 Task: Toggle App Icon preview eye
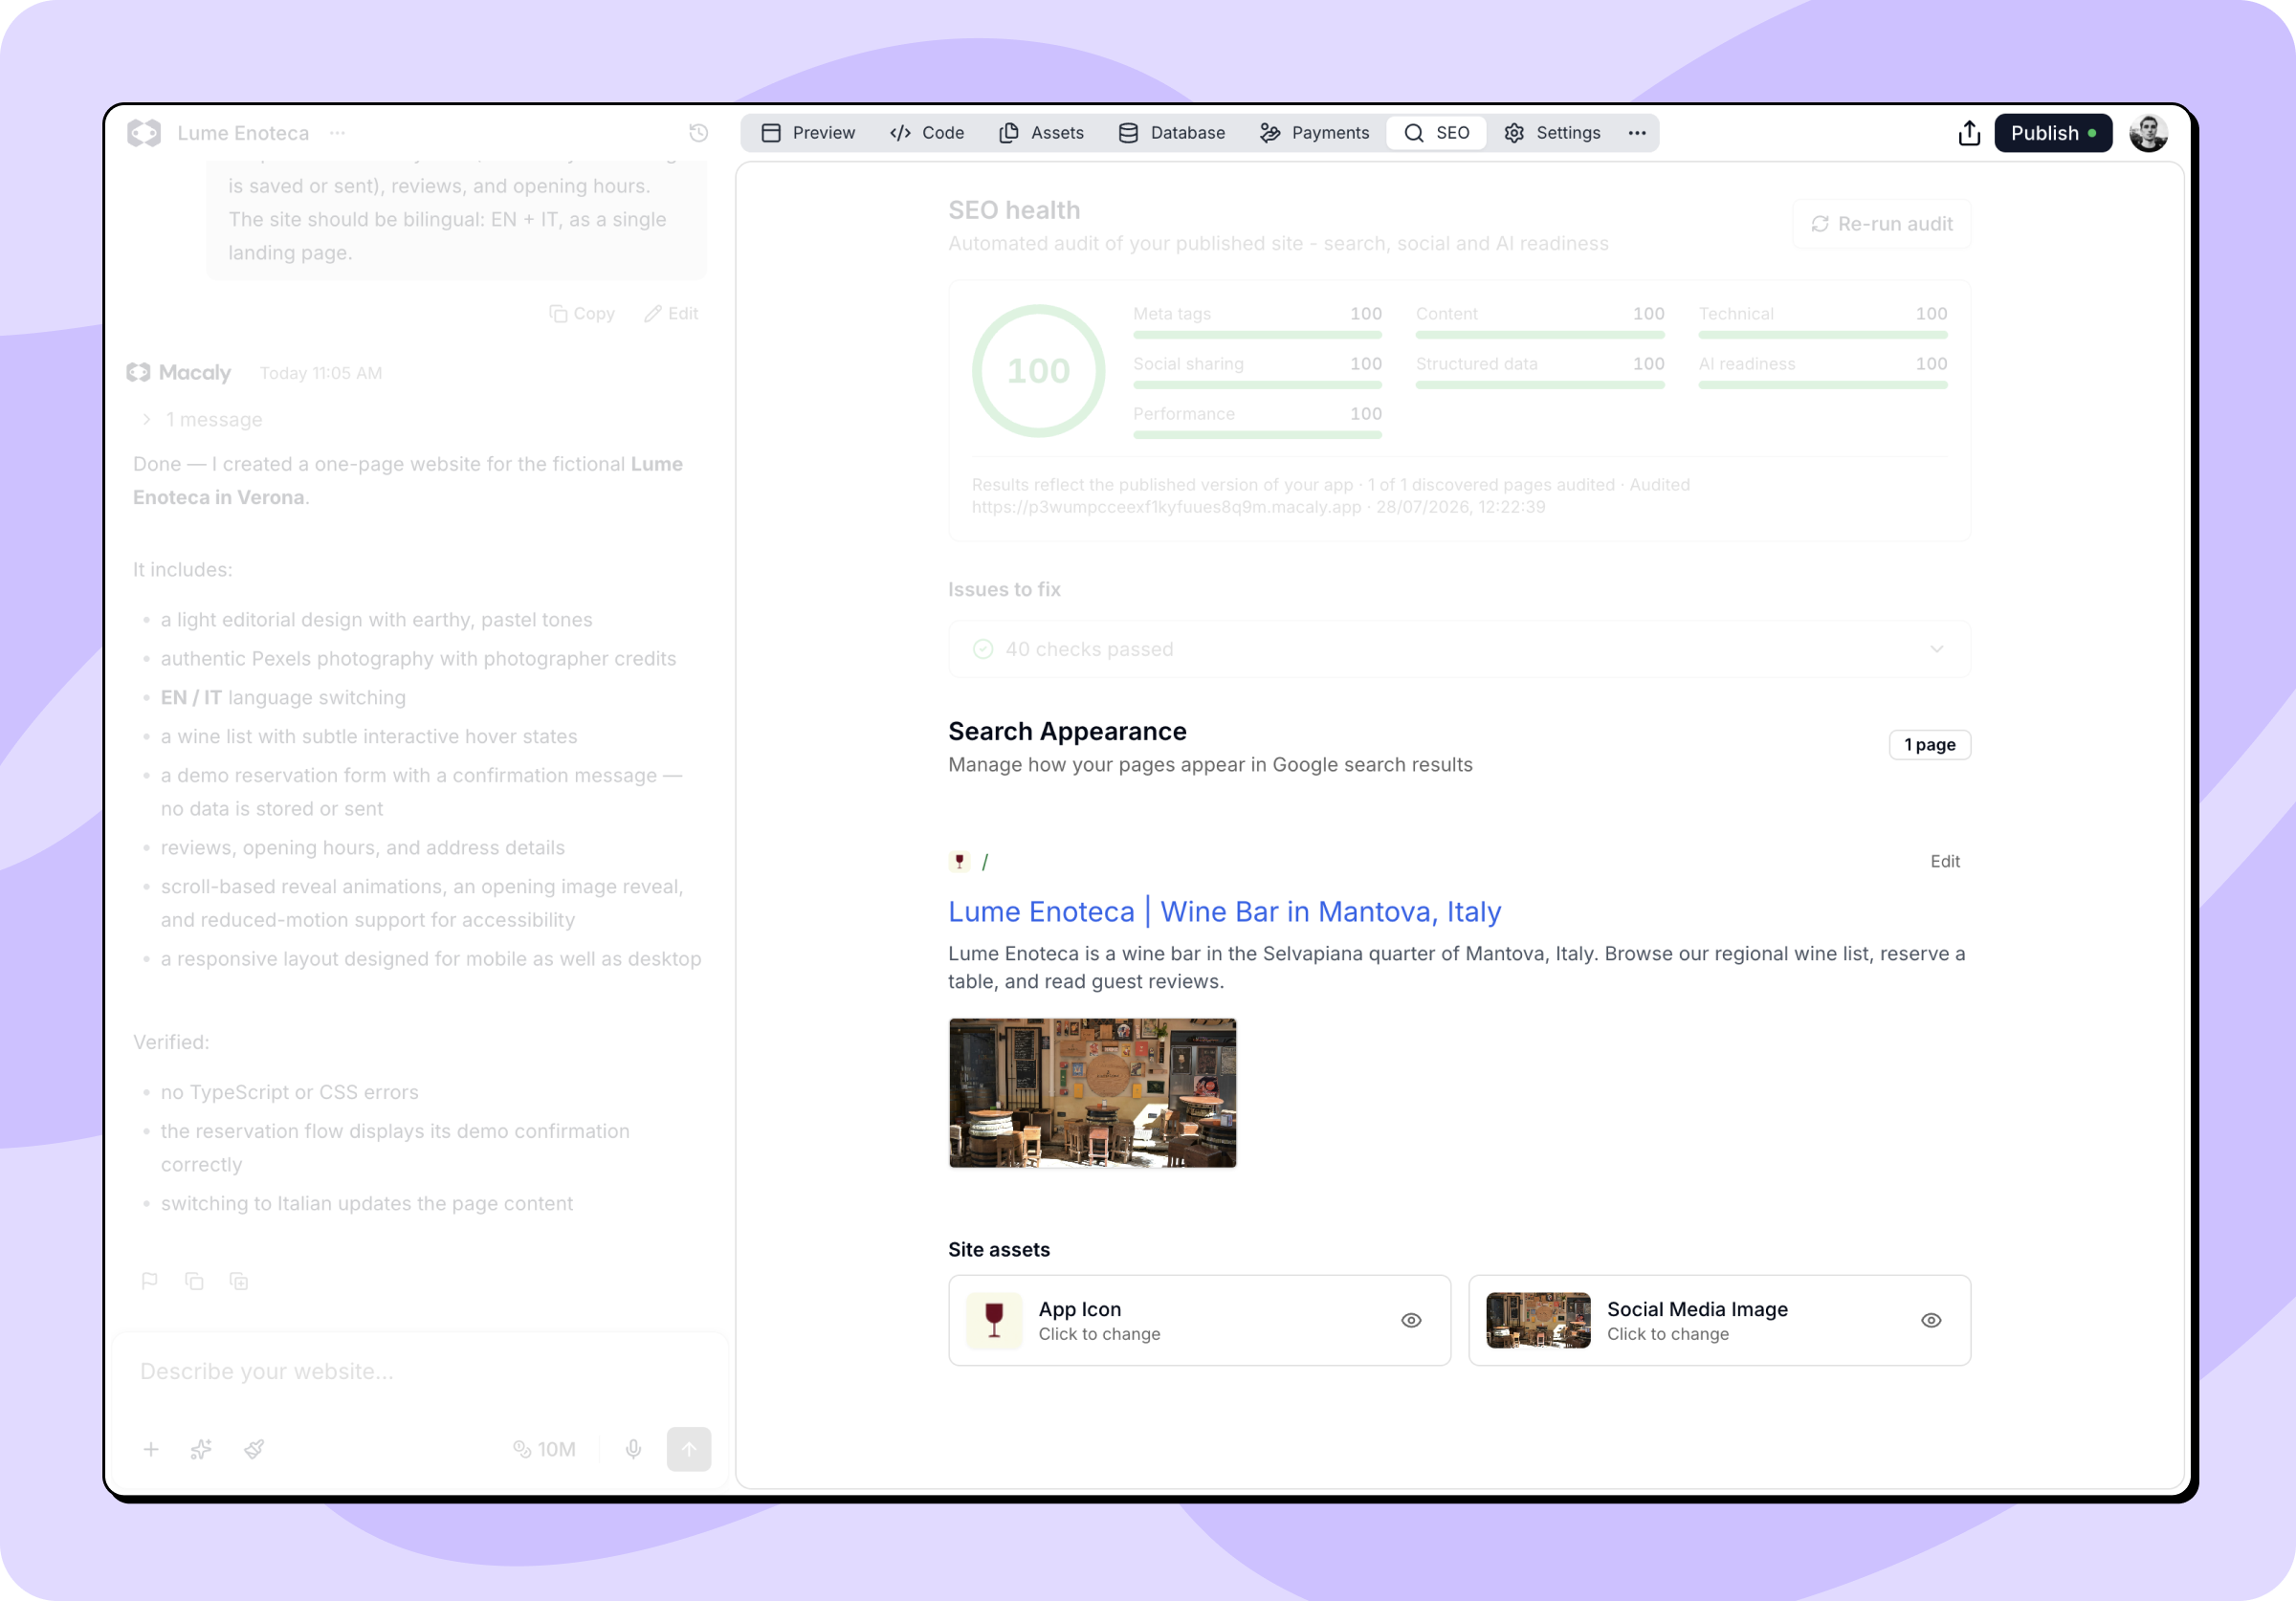(1411, 1320)
